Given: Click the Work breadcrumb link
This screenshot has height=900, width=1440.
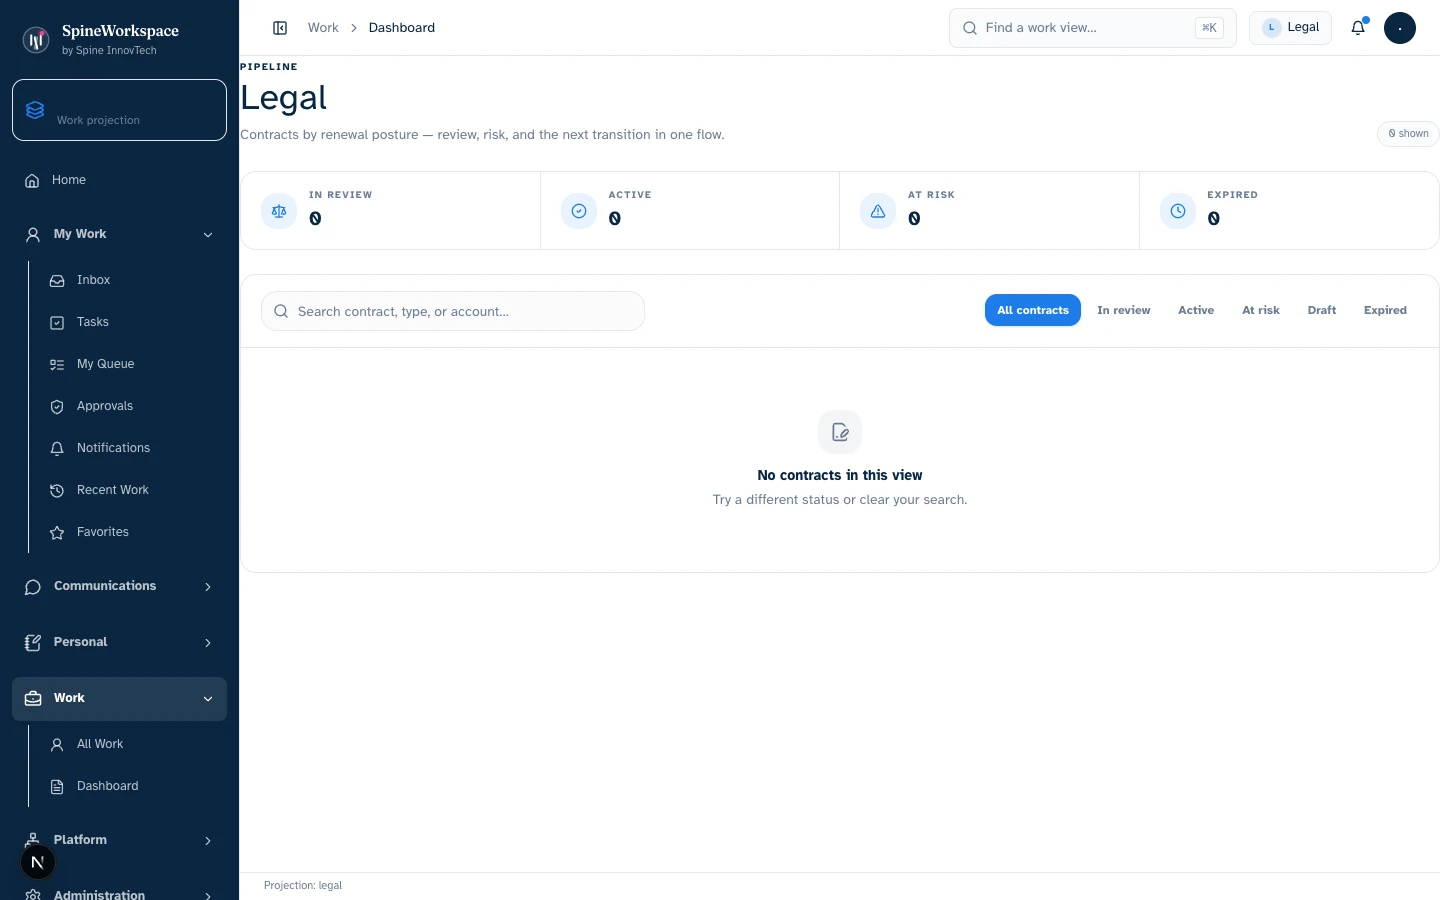Looking at the screenshot, I should pyautogui.click(x=323, y=28).
